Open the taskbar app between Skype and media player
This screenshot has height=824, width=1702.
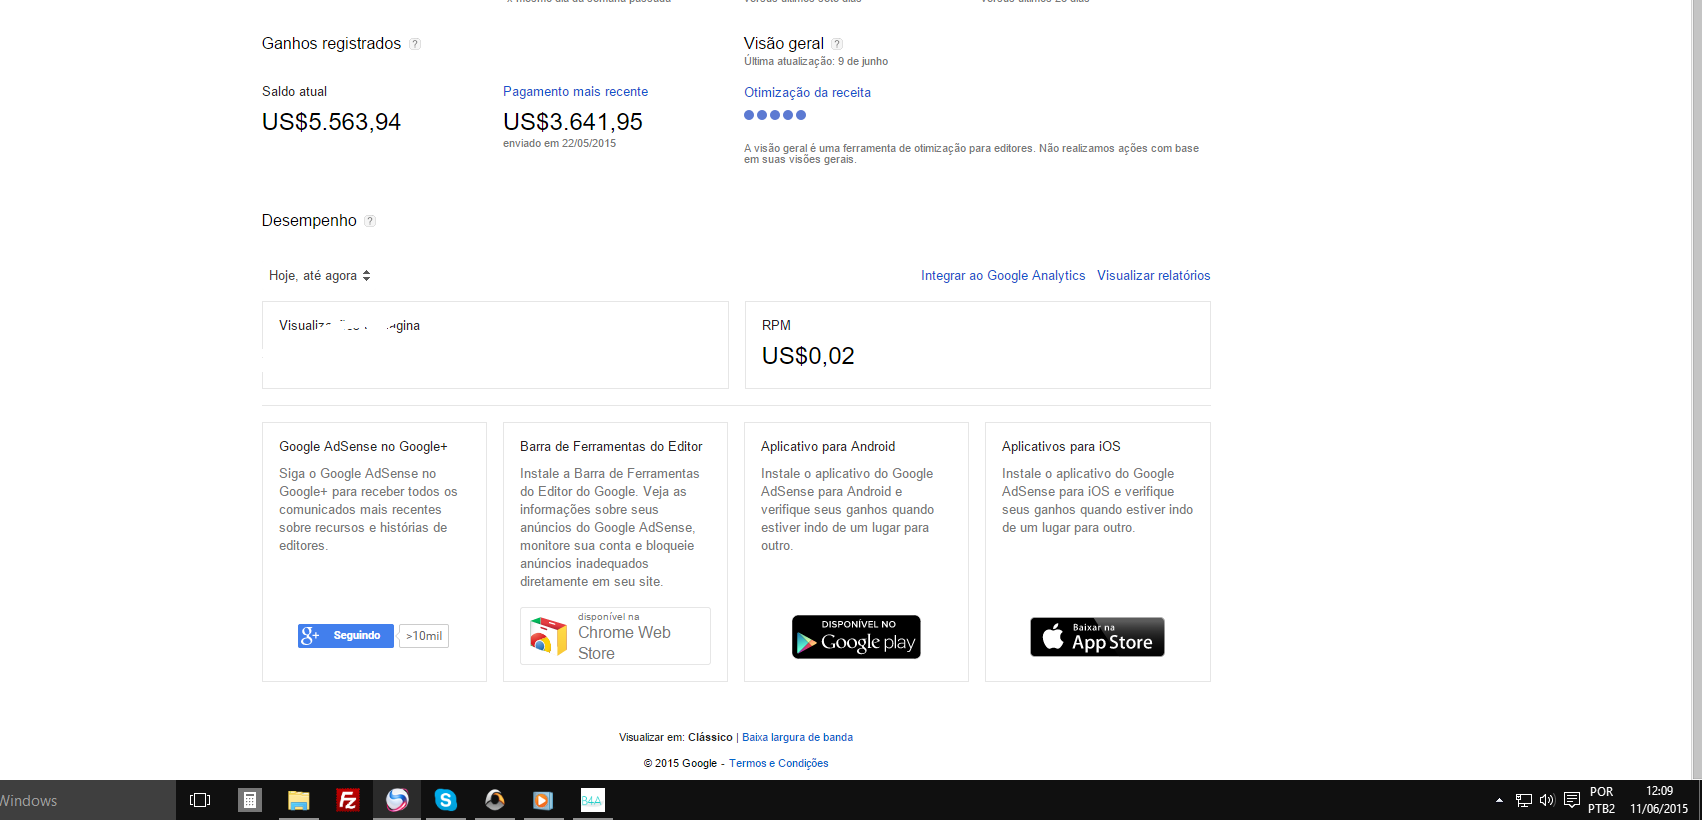pos(494,800)
